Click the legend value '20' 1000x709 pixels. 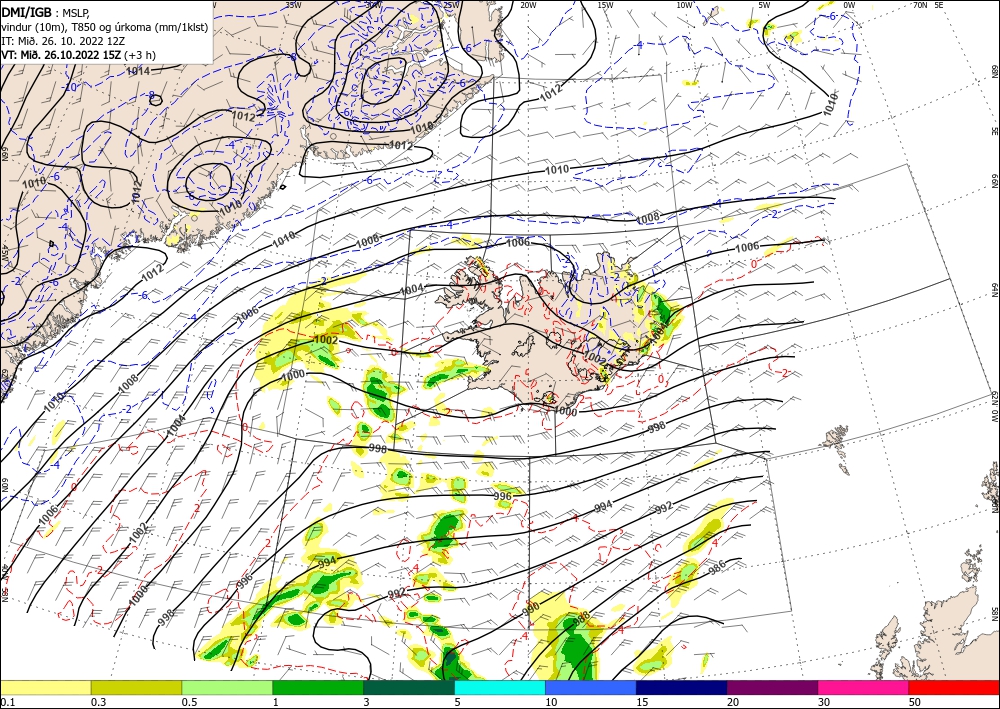pos(733,702)
